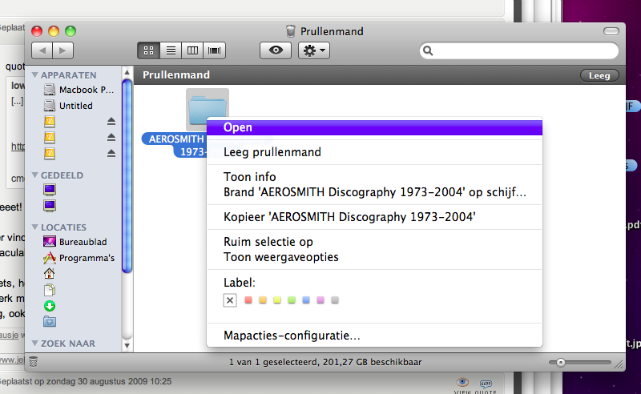Viewport: 641px width, 394px height.
Task: Select the first shared computer icon
Action: tap(49, 190)
